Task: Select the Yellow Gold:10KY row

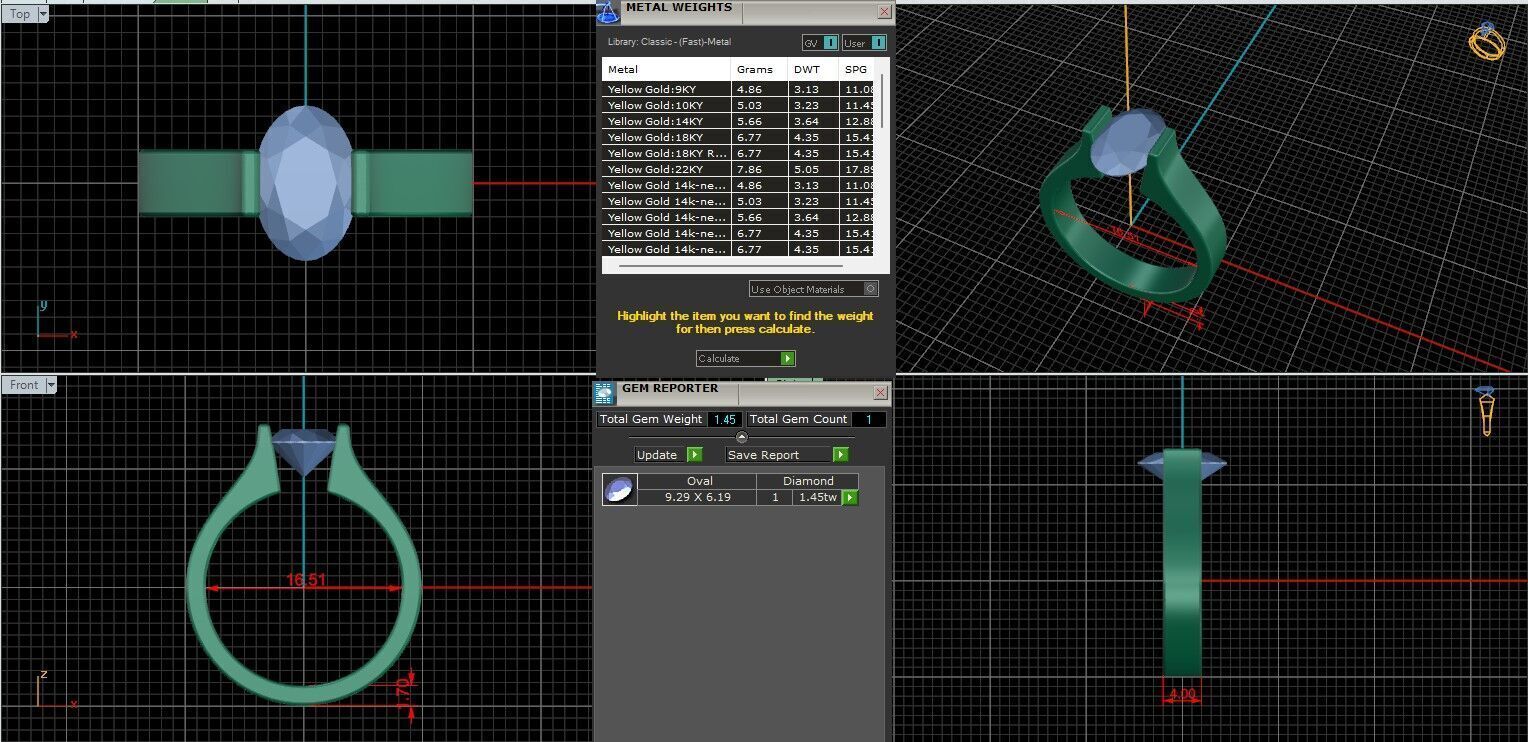Action: pos(740,105)
